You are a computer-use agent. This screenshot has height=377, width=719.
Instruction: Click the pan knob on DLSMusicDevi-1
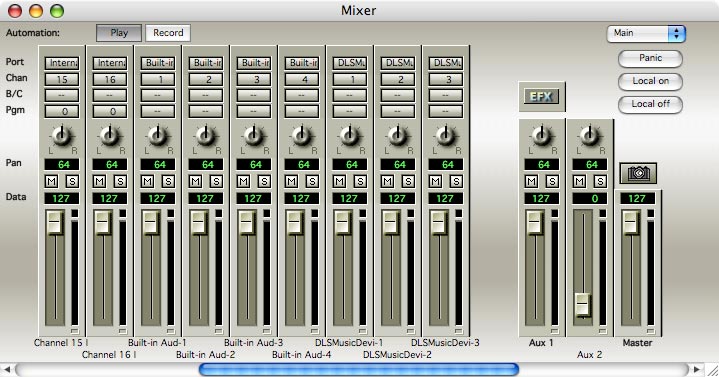coord(349,136)
